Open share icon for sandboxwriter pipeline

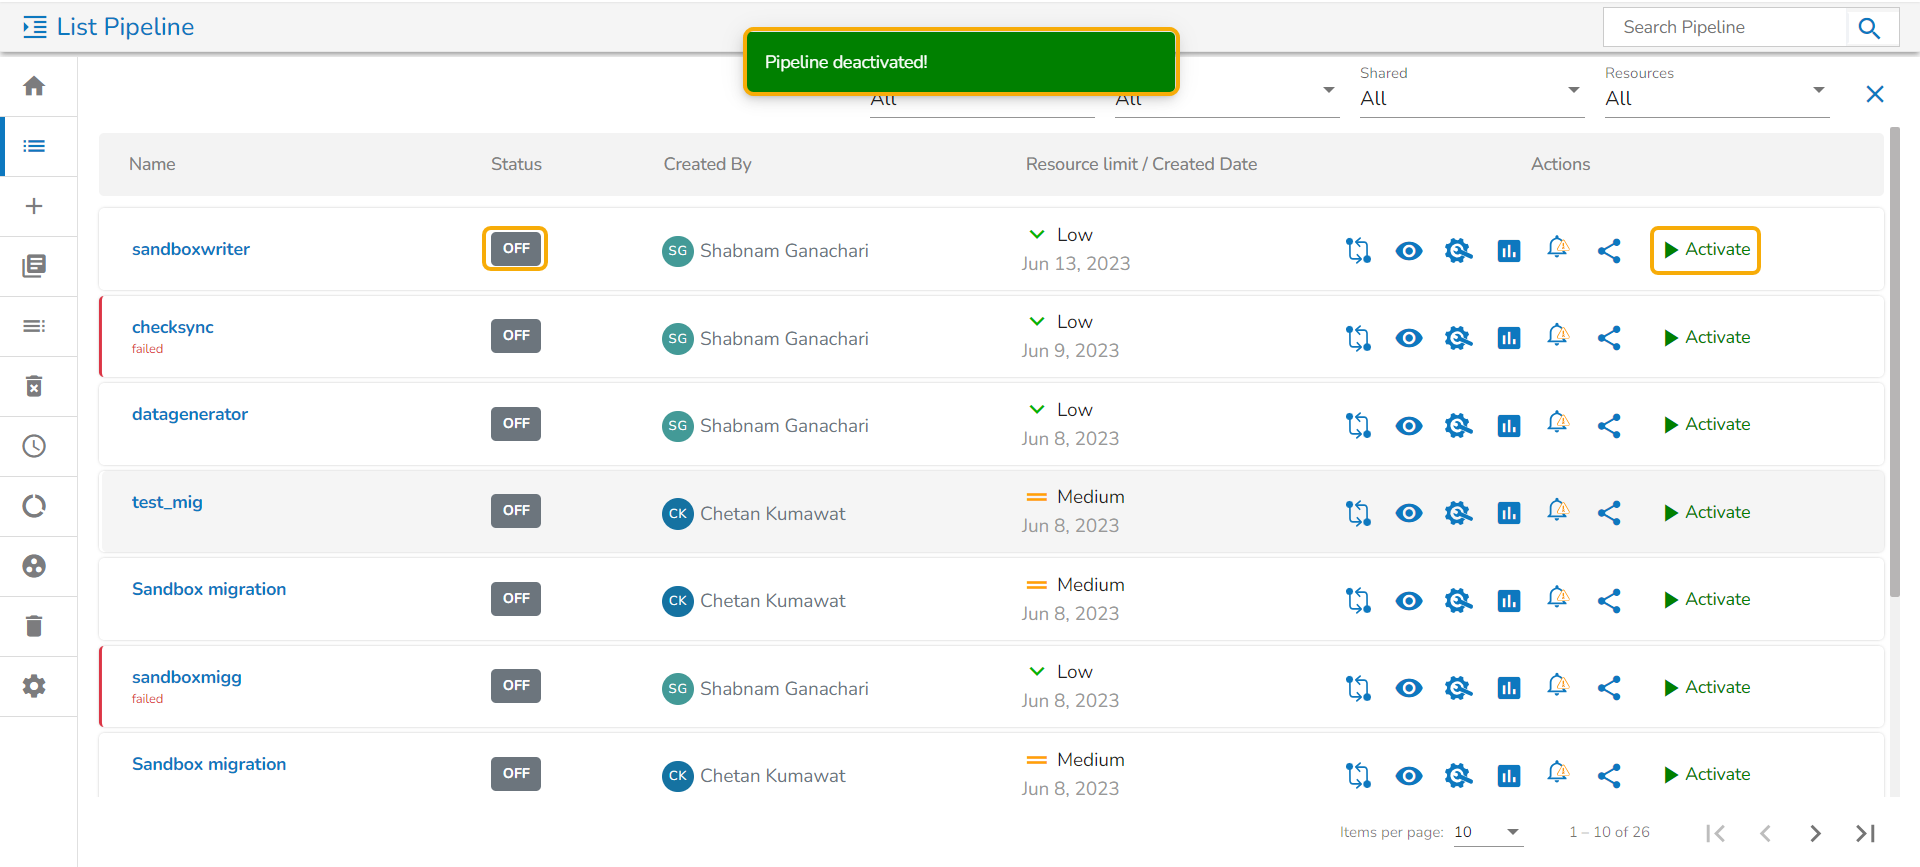[x=1608, y=251]
